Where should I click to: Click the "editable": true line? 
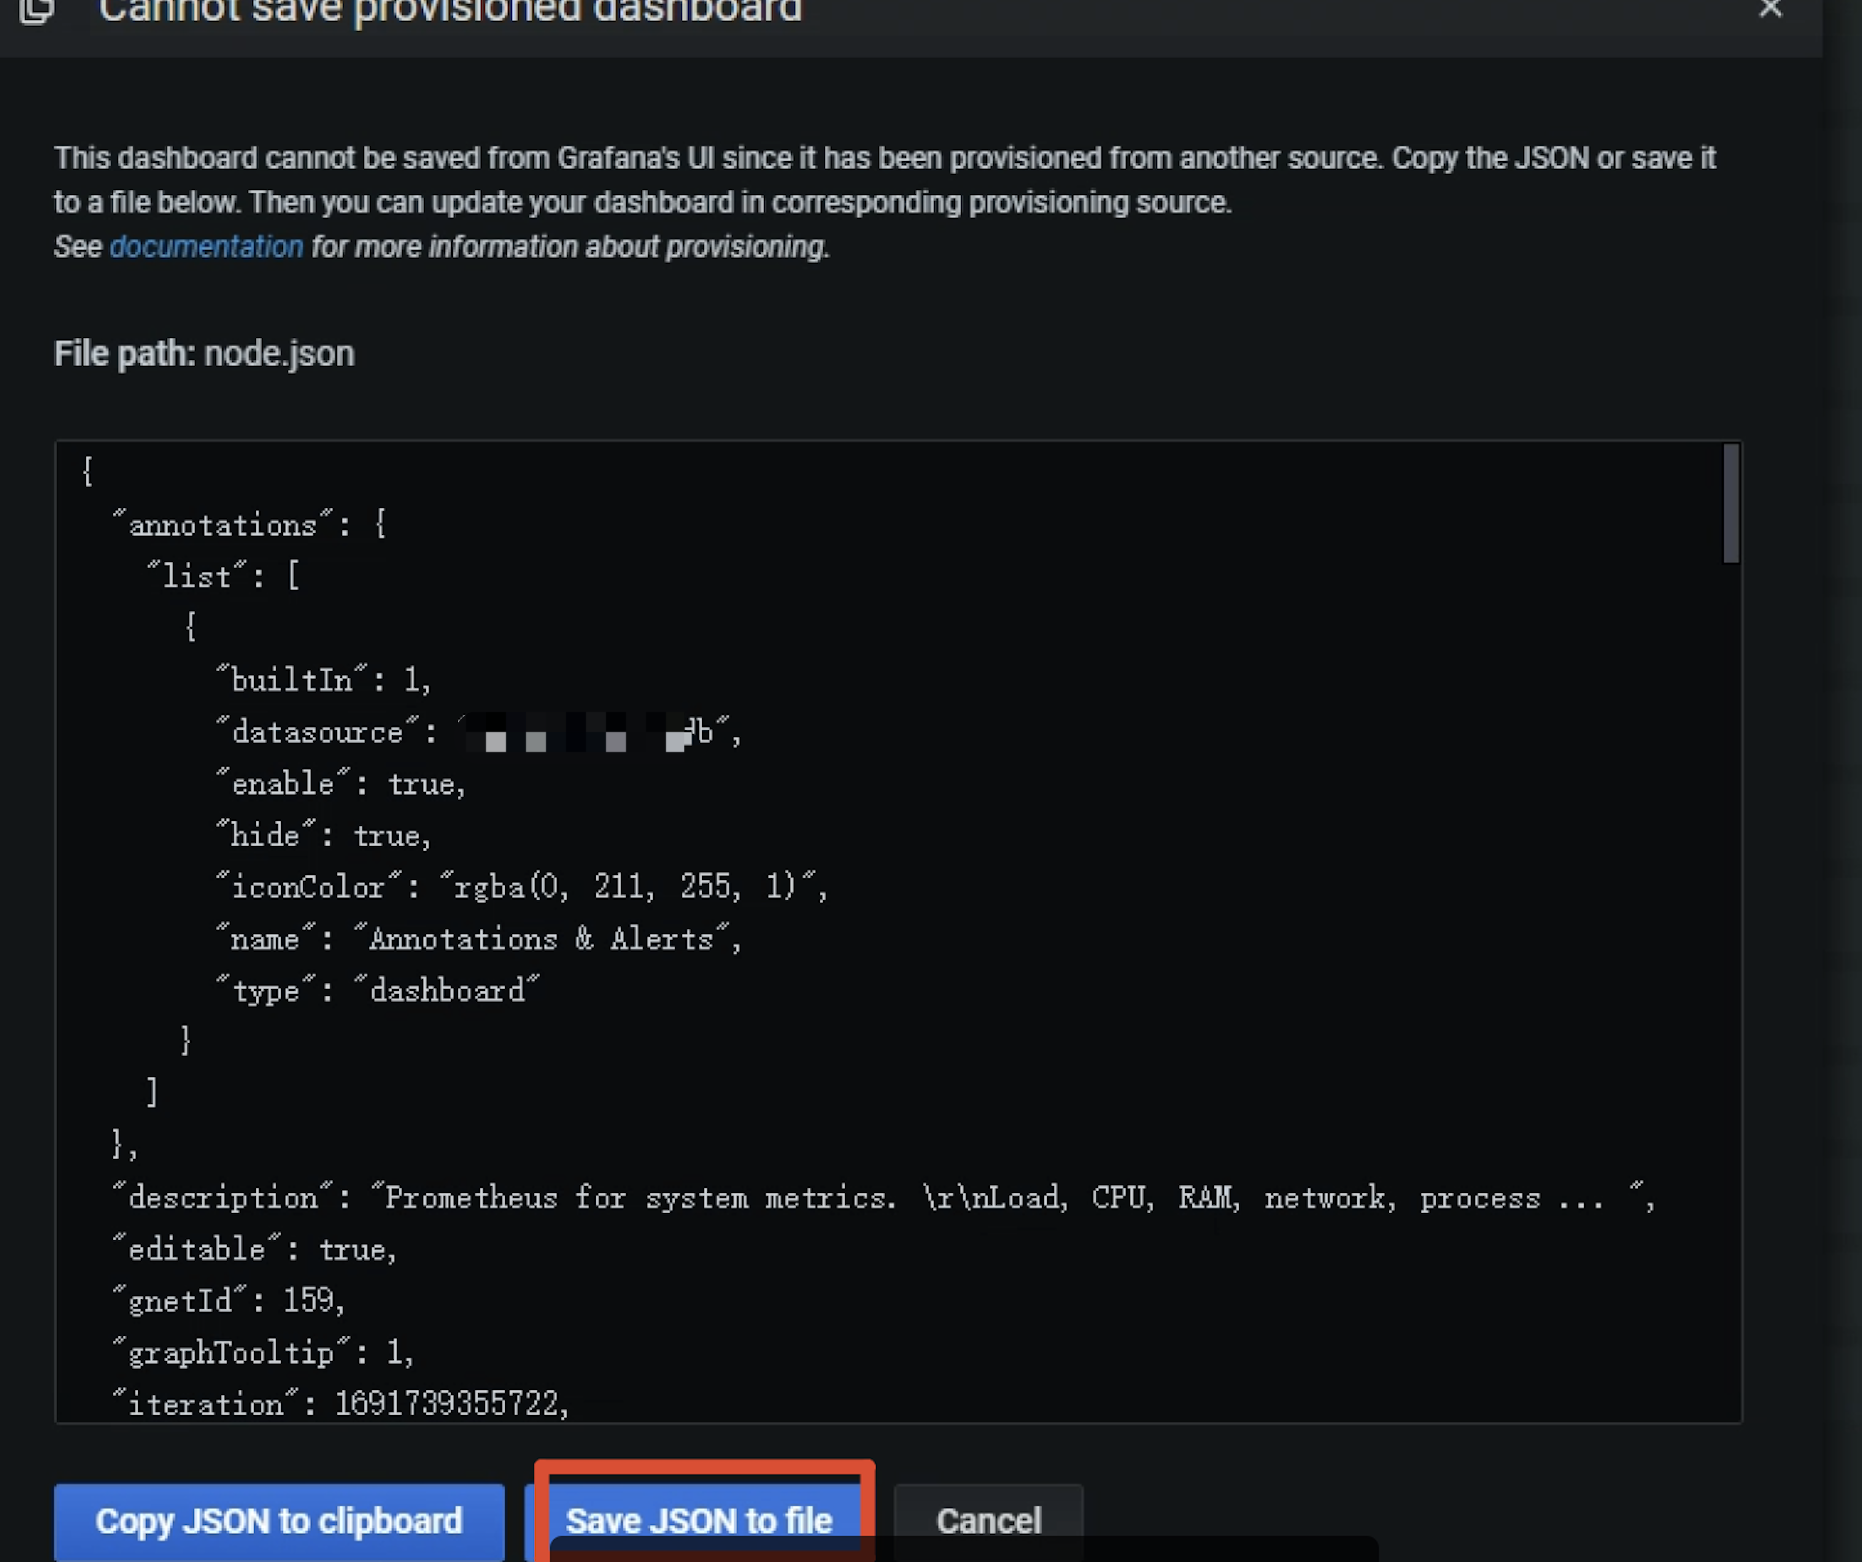point(254,1249)
